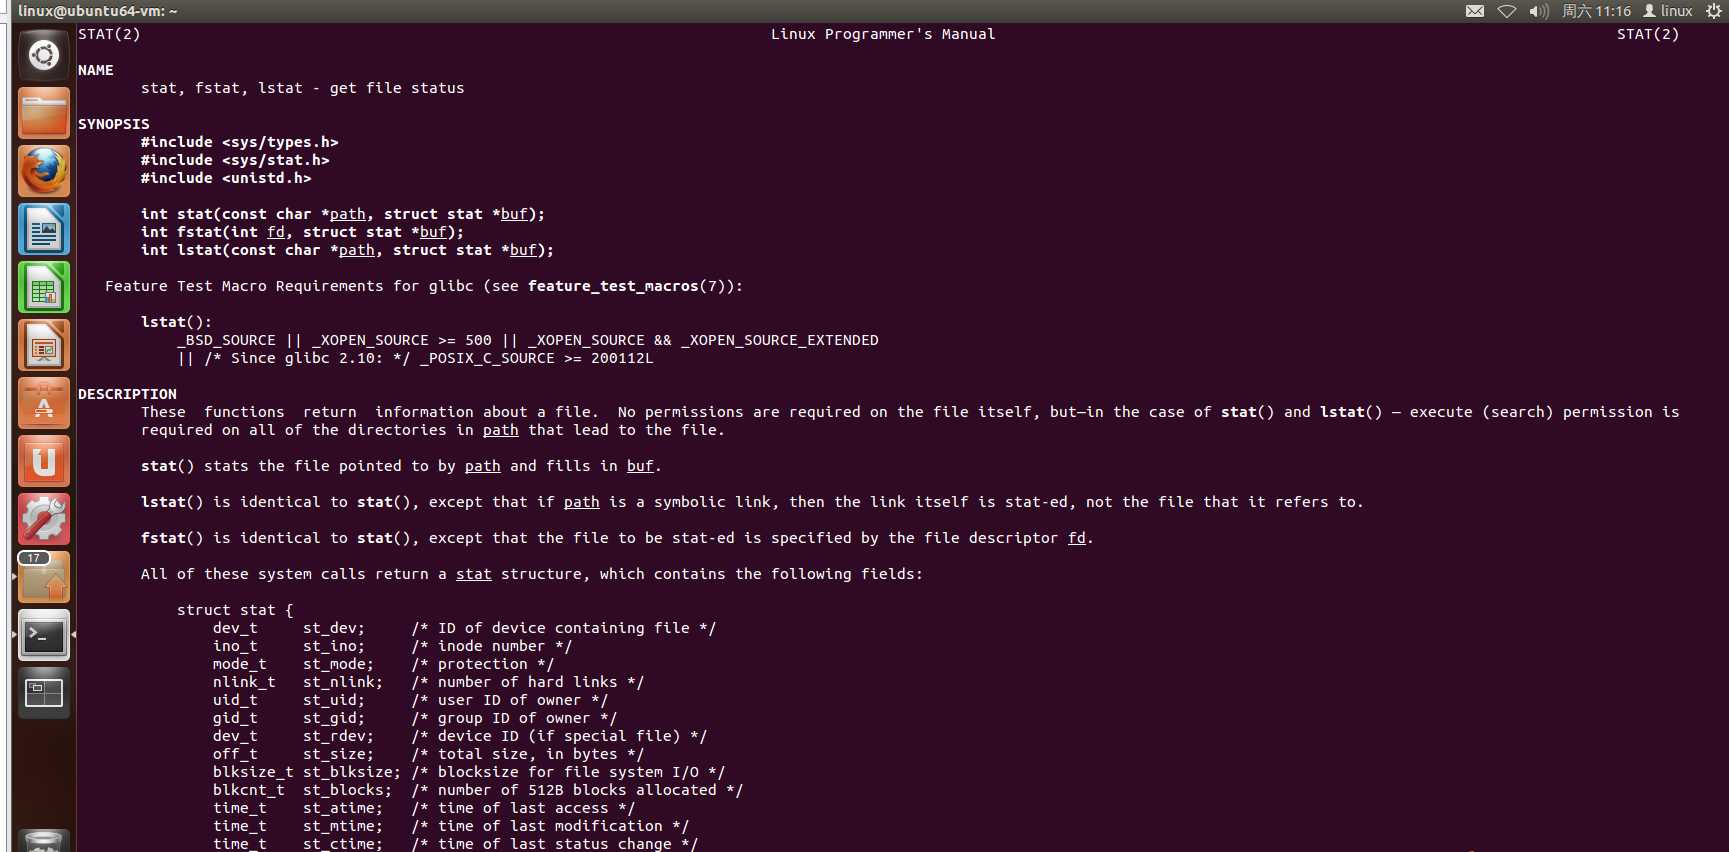Screen dimensions: 1729x852
Task: Click the 'int lstat(const char' prototype line
Action: (x=347, y=250)
